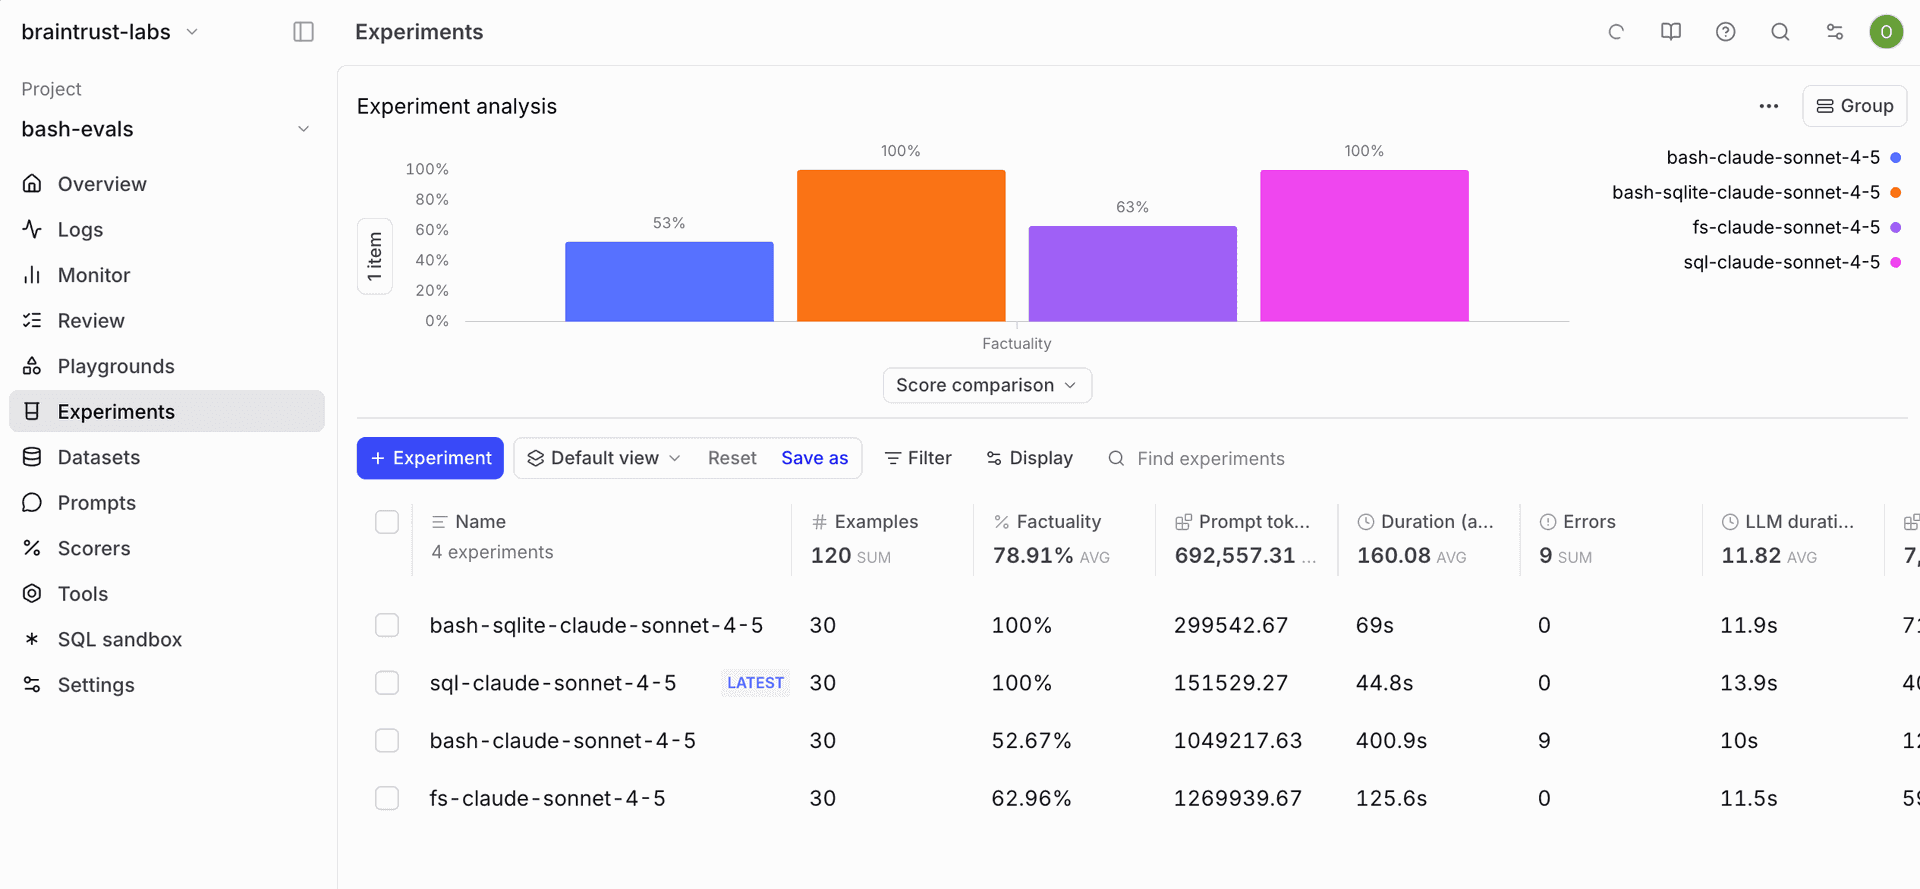Click the Examples column hash icon
Image resolution: width=1920 pixels, height=889 pixels.
click(x=819, y=522)
